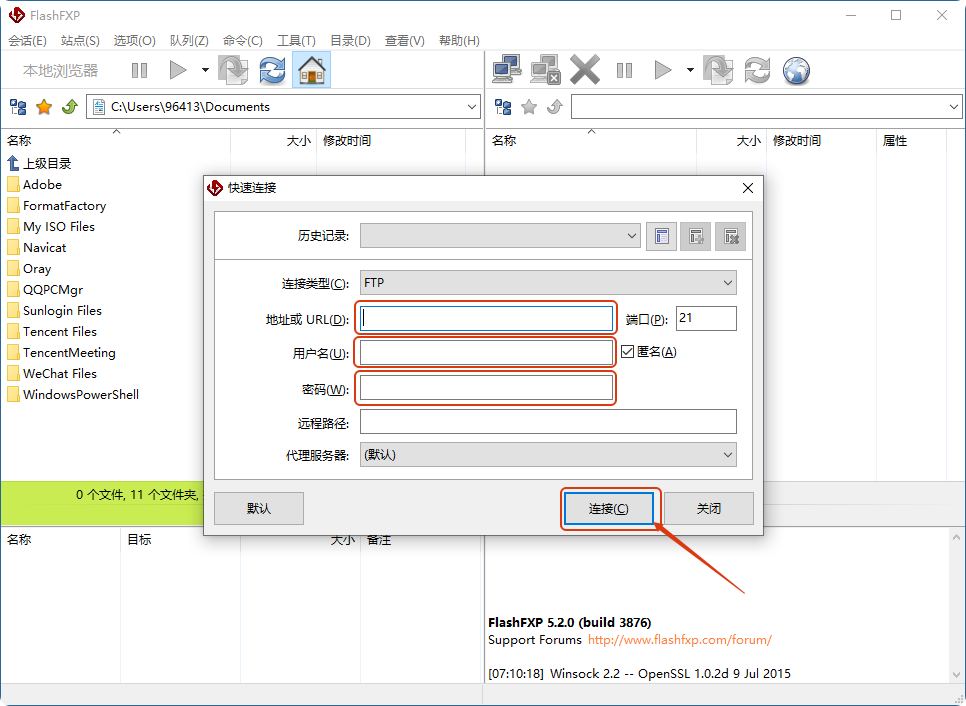966x706 pixels.
Task: Click the 地址或 URL input field
Action: (487, 319)
